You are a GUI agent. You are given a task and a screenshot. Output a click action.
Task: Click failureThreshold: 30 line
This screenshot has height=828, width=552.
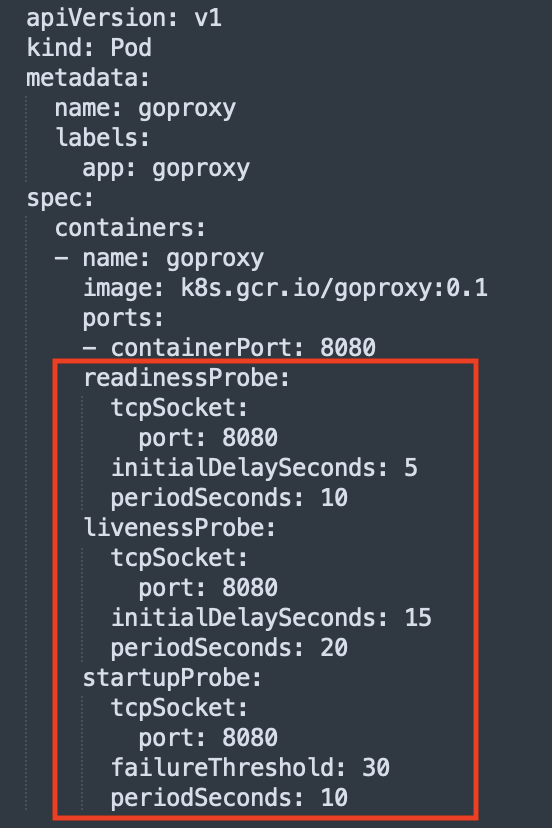(x=250, y=768)
